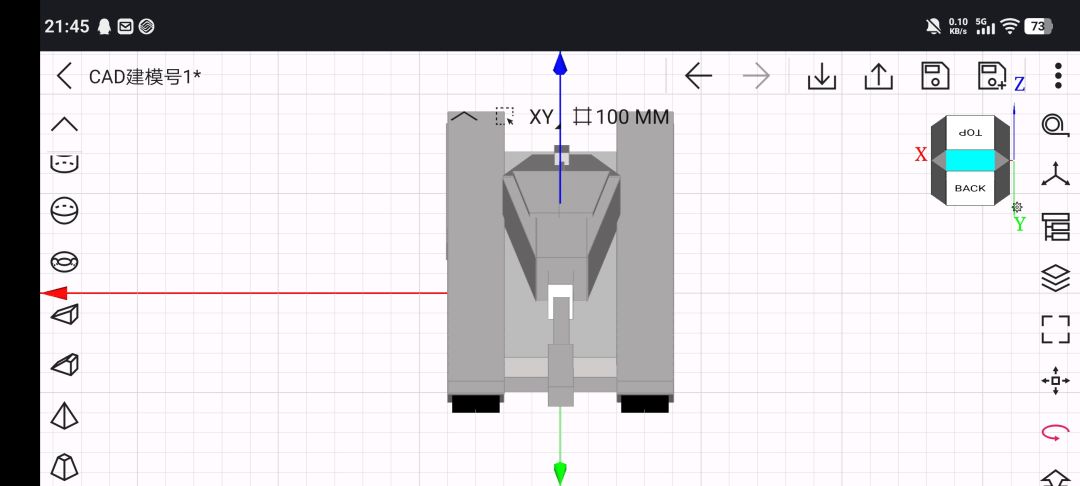This screenshot has height=486, width=1080.
Task: Save the project with floppy icon
Action: coord(935,76)
